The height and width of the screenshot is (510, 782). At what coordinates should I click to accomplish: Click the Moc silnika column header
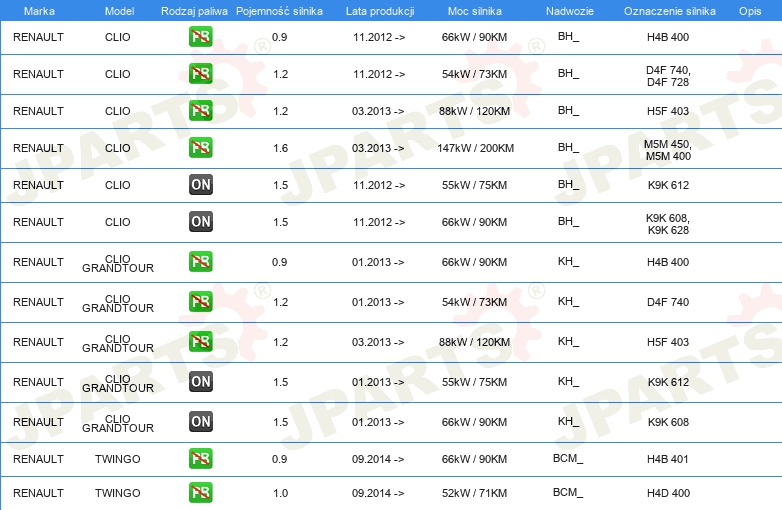coord(474,11)
